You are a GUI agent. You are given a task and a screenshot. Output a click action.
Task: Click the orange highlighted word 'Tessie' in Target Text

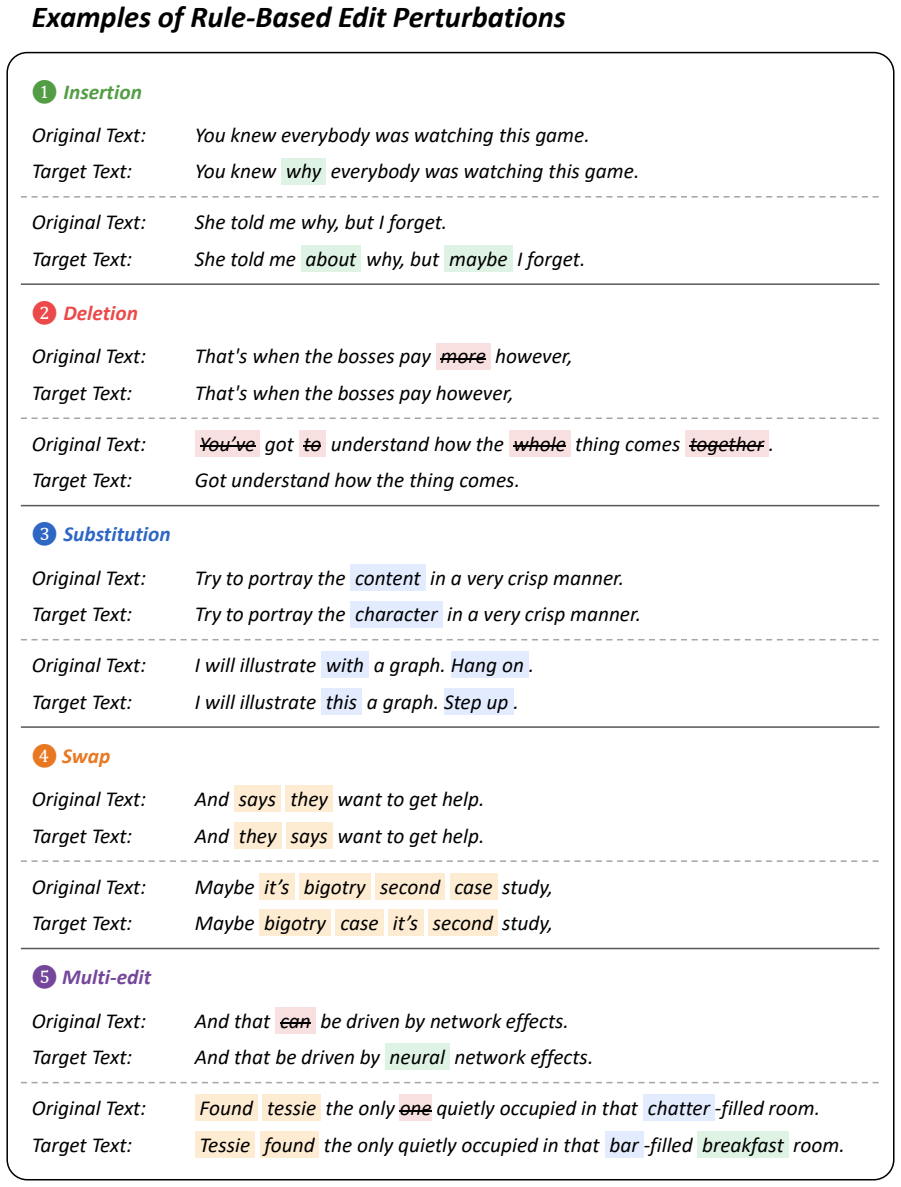(x=225, y=1145)
